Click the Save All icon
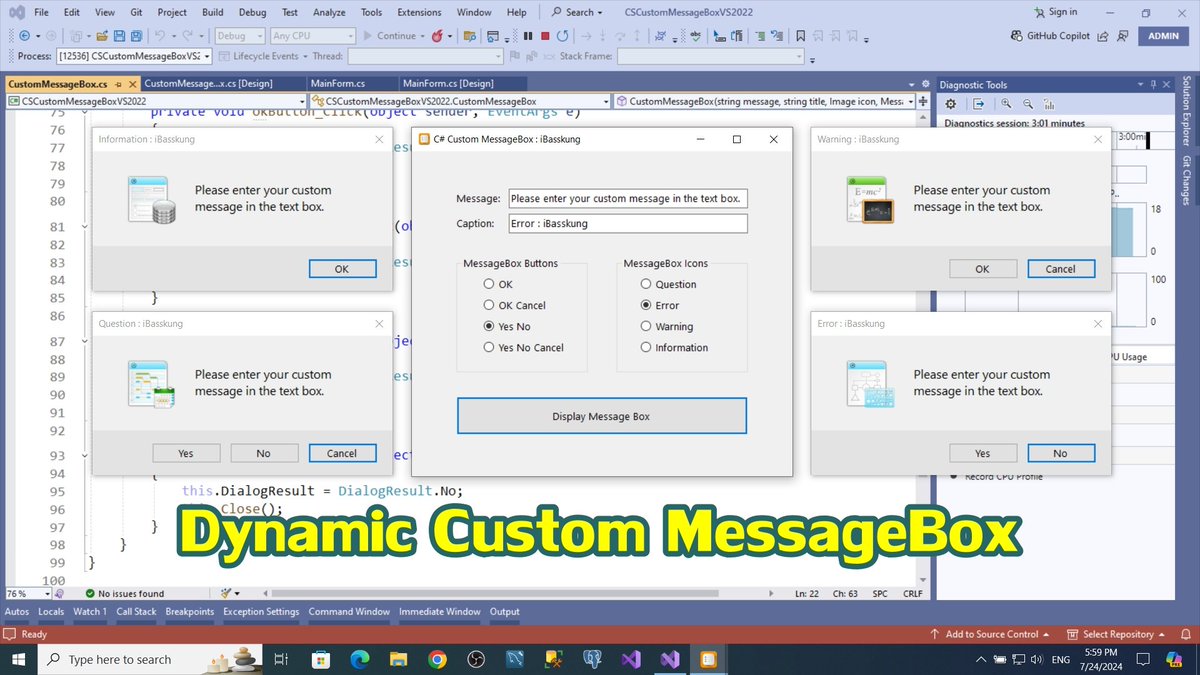This screenshot has height=675, width=1200. pyautogui.click(x=136, y=36)
